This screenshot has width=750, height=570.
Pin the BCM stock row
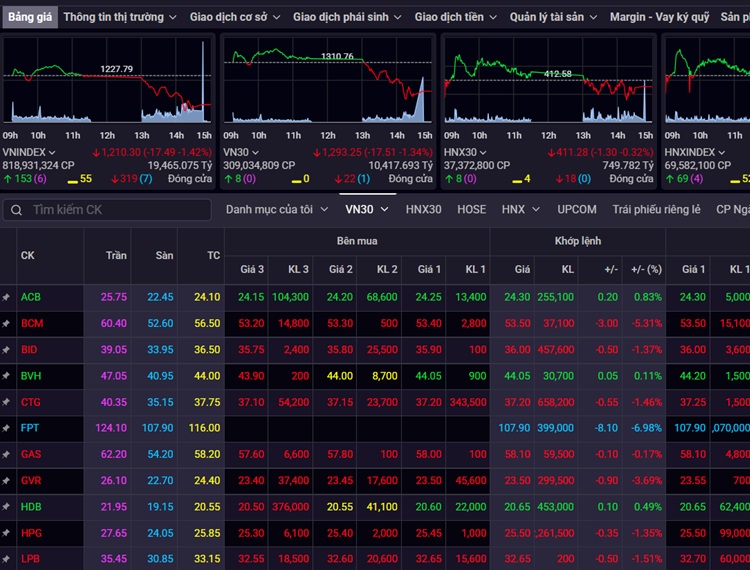[x=6, y=324]
